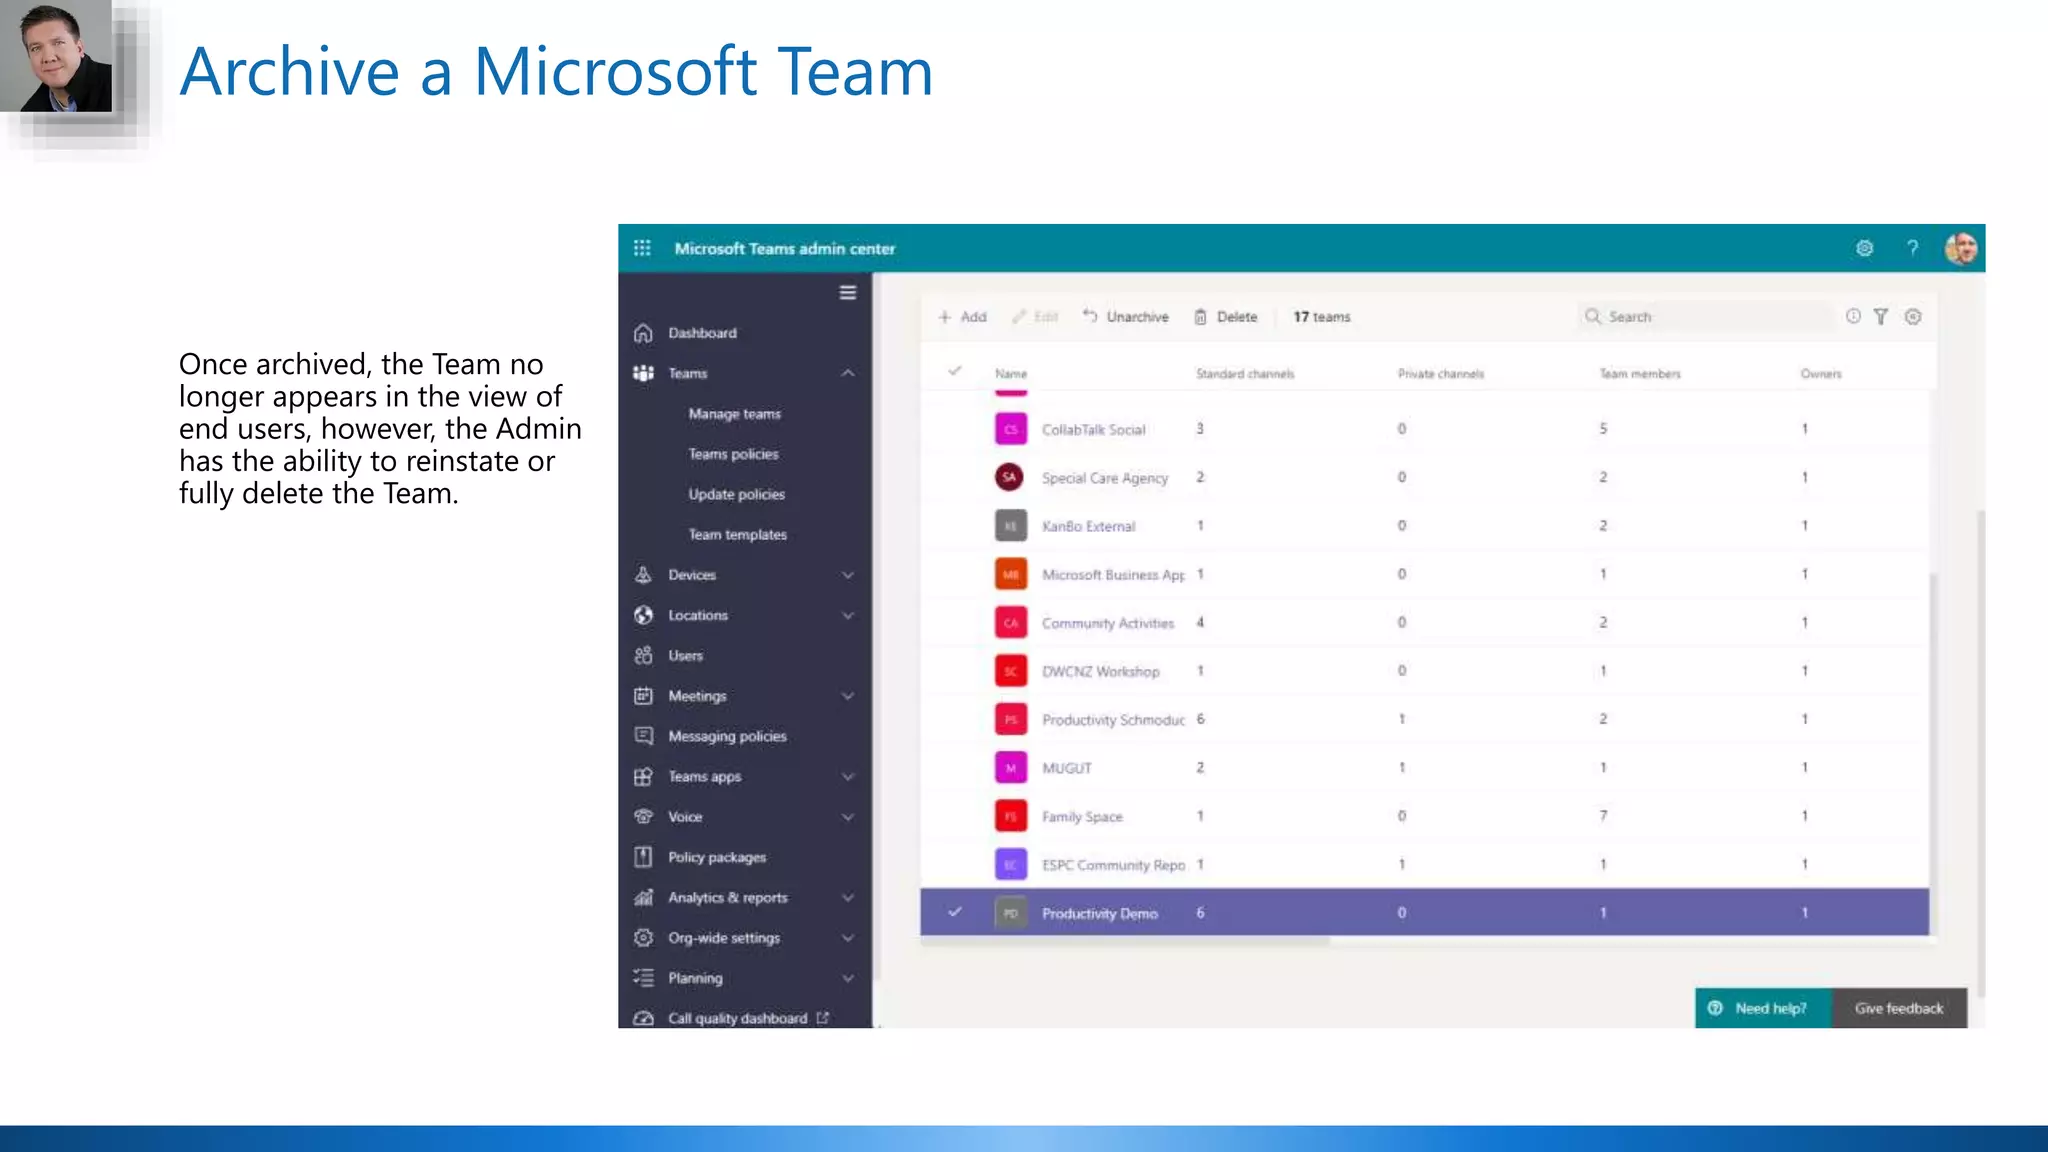This screenshot has width=2048, height=1152.
Task: Click the Planning list icon
Action: click(643, 978)
